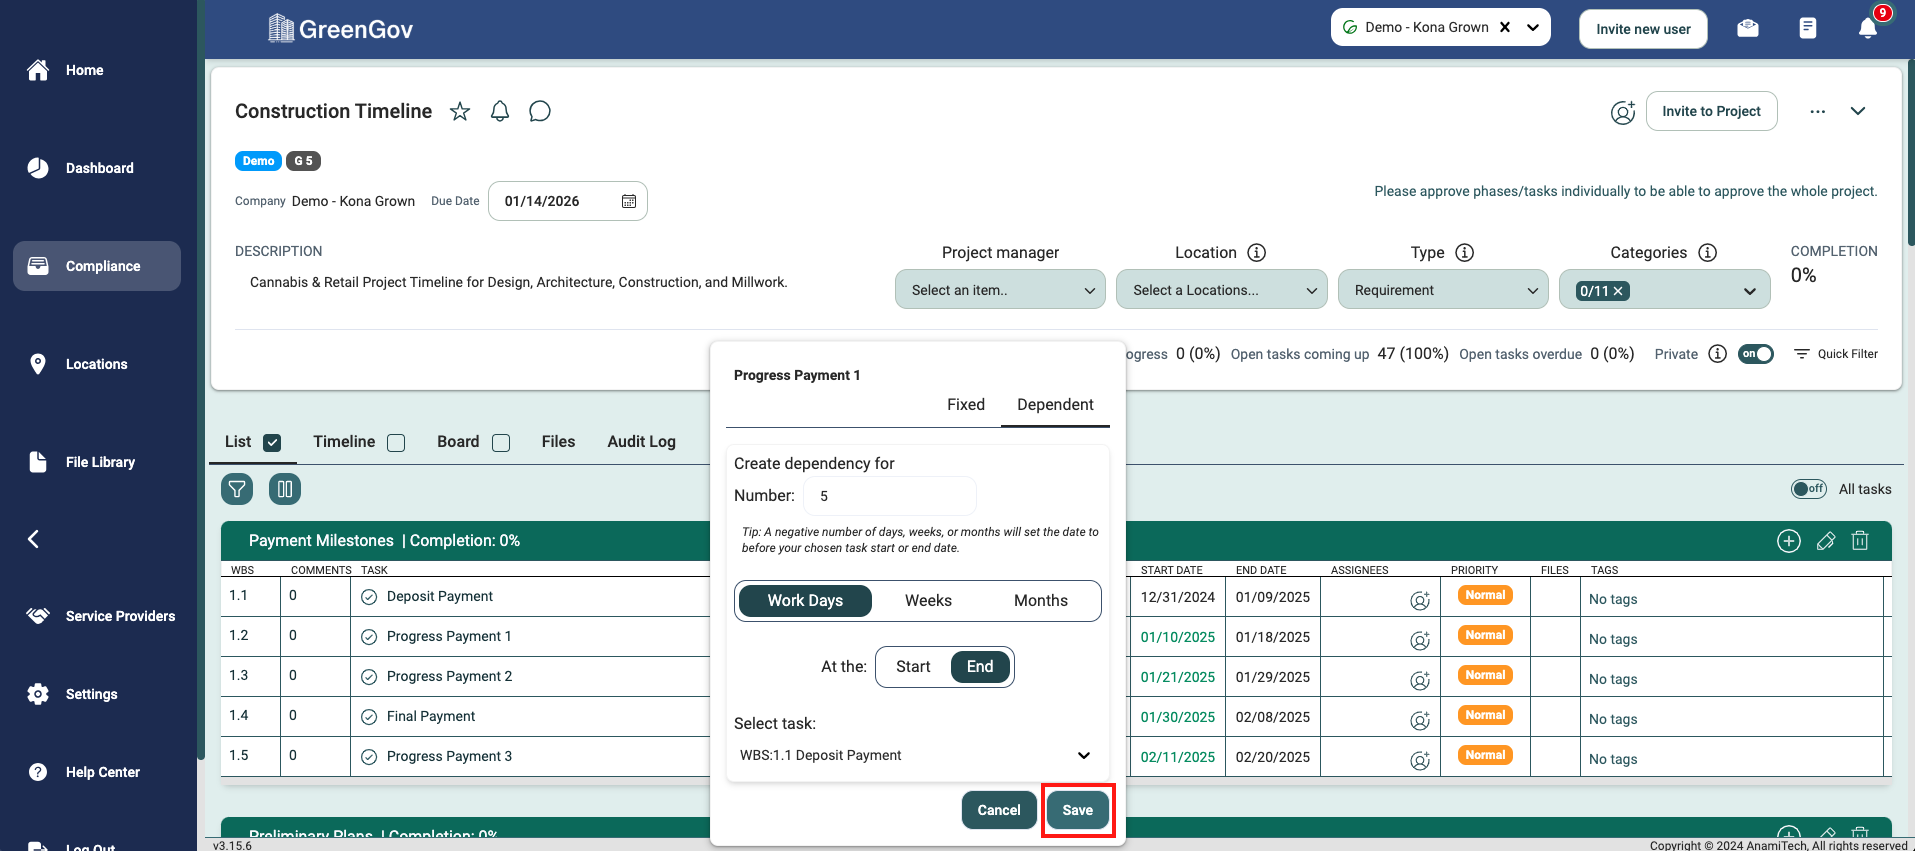Mark Progress Payment 2 task complete
The width and height of the screenshot is (1915, 851).
click(369, 677)
